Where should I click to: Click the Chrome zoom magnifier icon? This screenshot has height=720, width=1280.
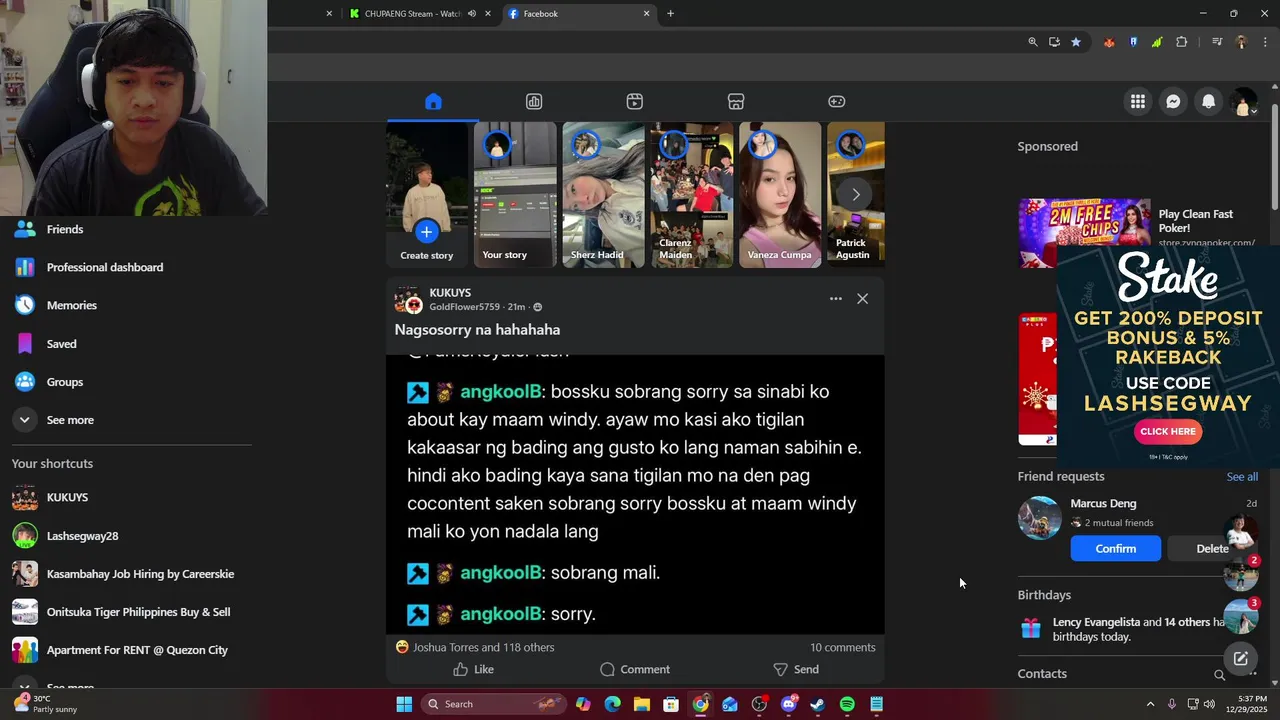click(1033, 42)
